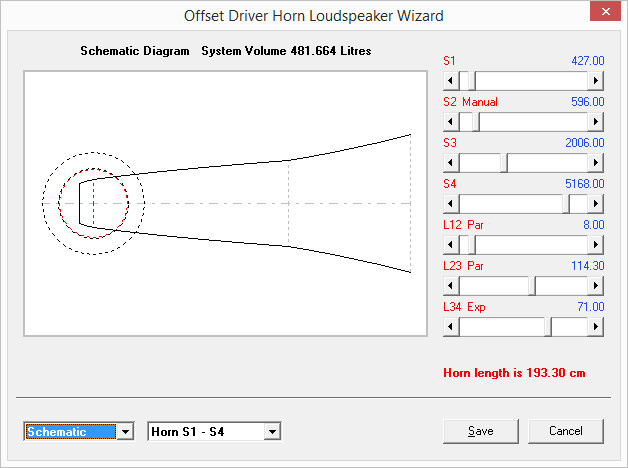Click the L23 Par label

463,266
